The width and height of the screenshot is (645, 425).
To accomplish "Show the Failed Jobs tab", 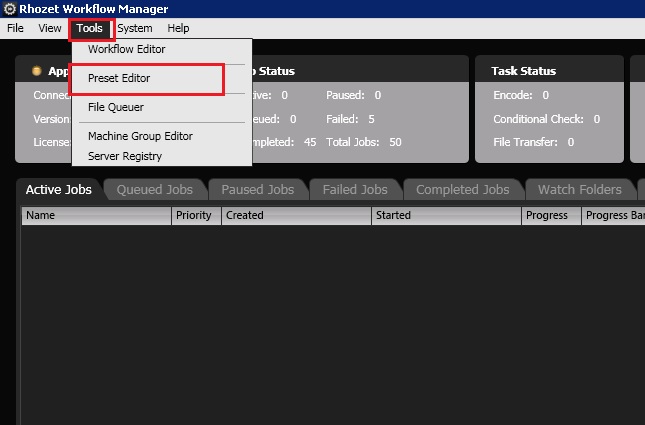I will (x=355, y=189).
